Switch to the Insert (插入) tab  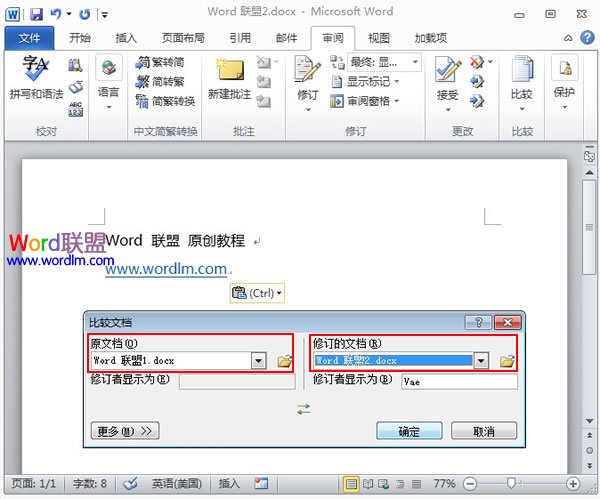(x=126, y=38)
